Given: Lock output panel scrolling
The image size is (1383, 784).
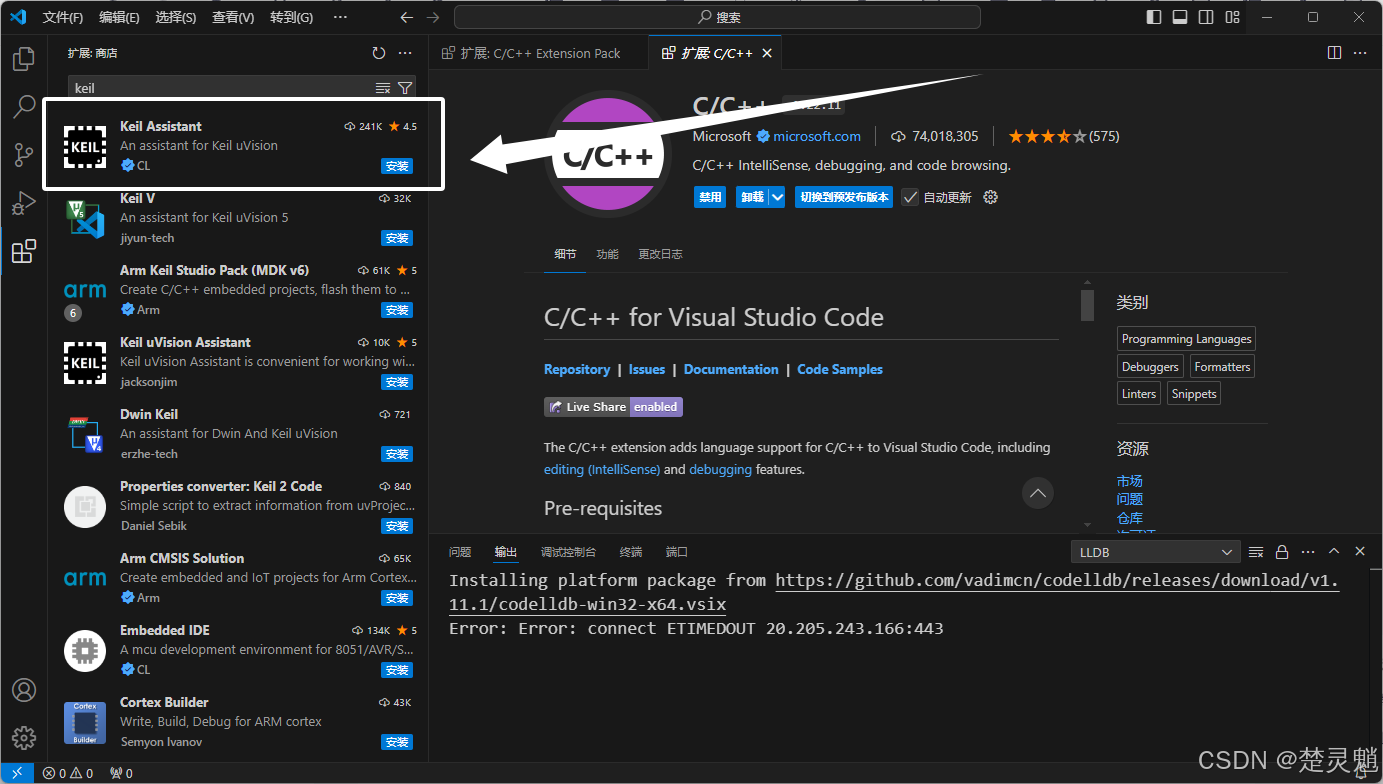Looking at the screenshot, I should click(x=1282, y=551).
